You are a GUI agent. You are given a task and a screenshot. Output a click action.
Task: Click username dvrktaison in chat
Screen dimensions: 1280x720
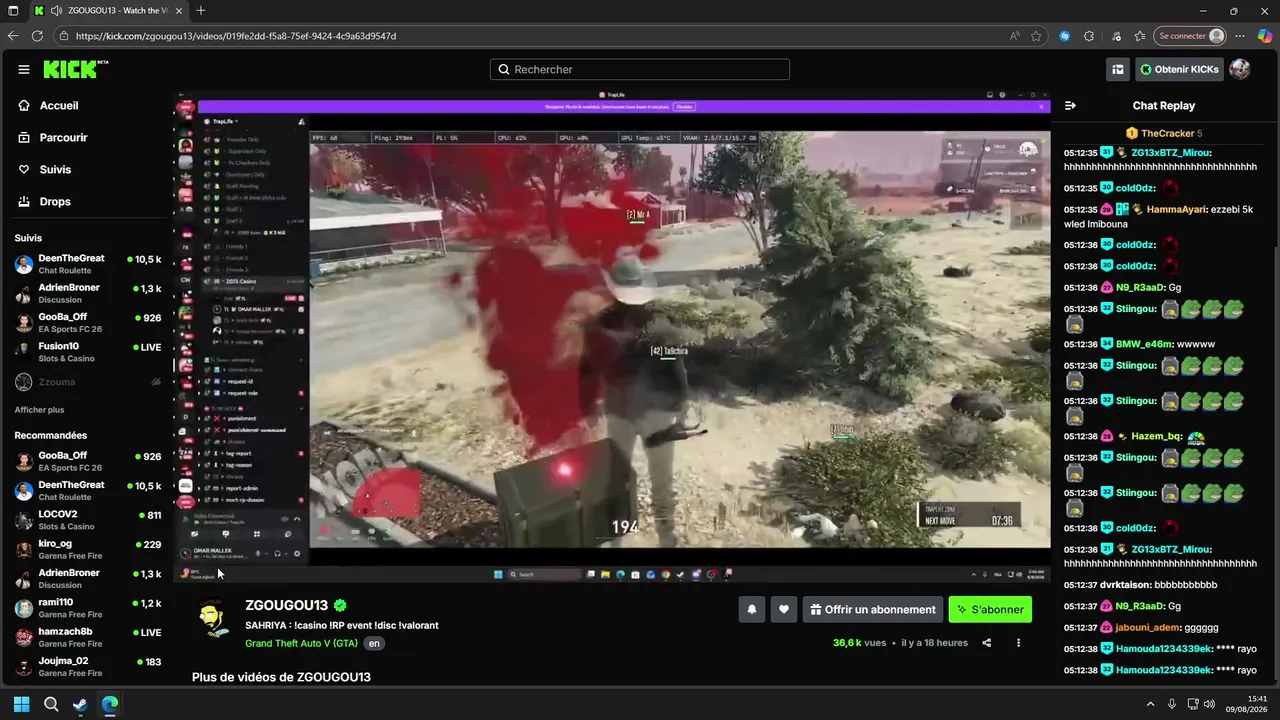[x=1126, y=584]
